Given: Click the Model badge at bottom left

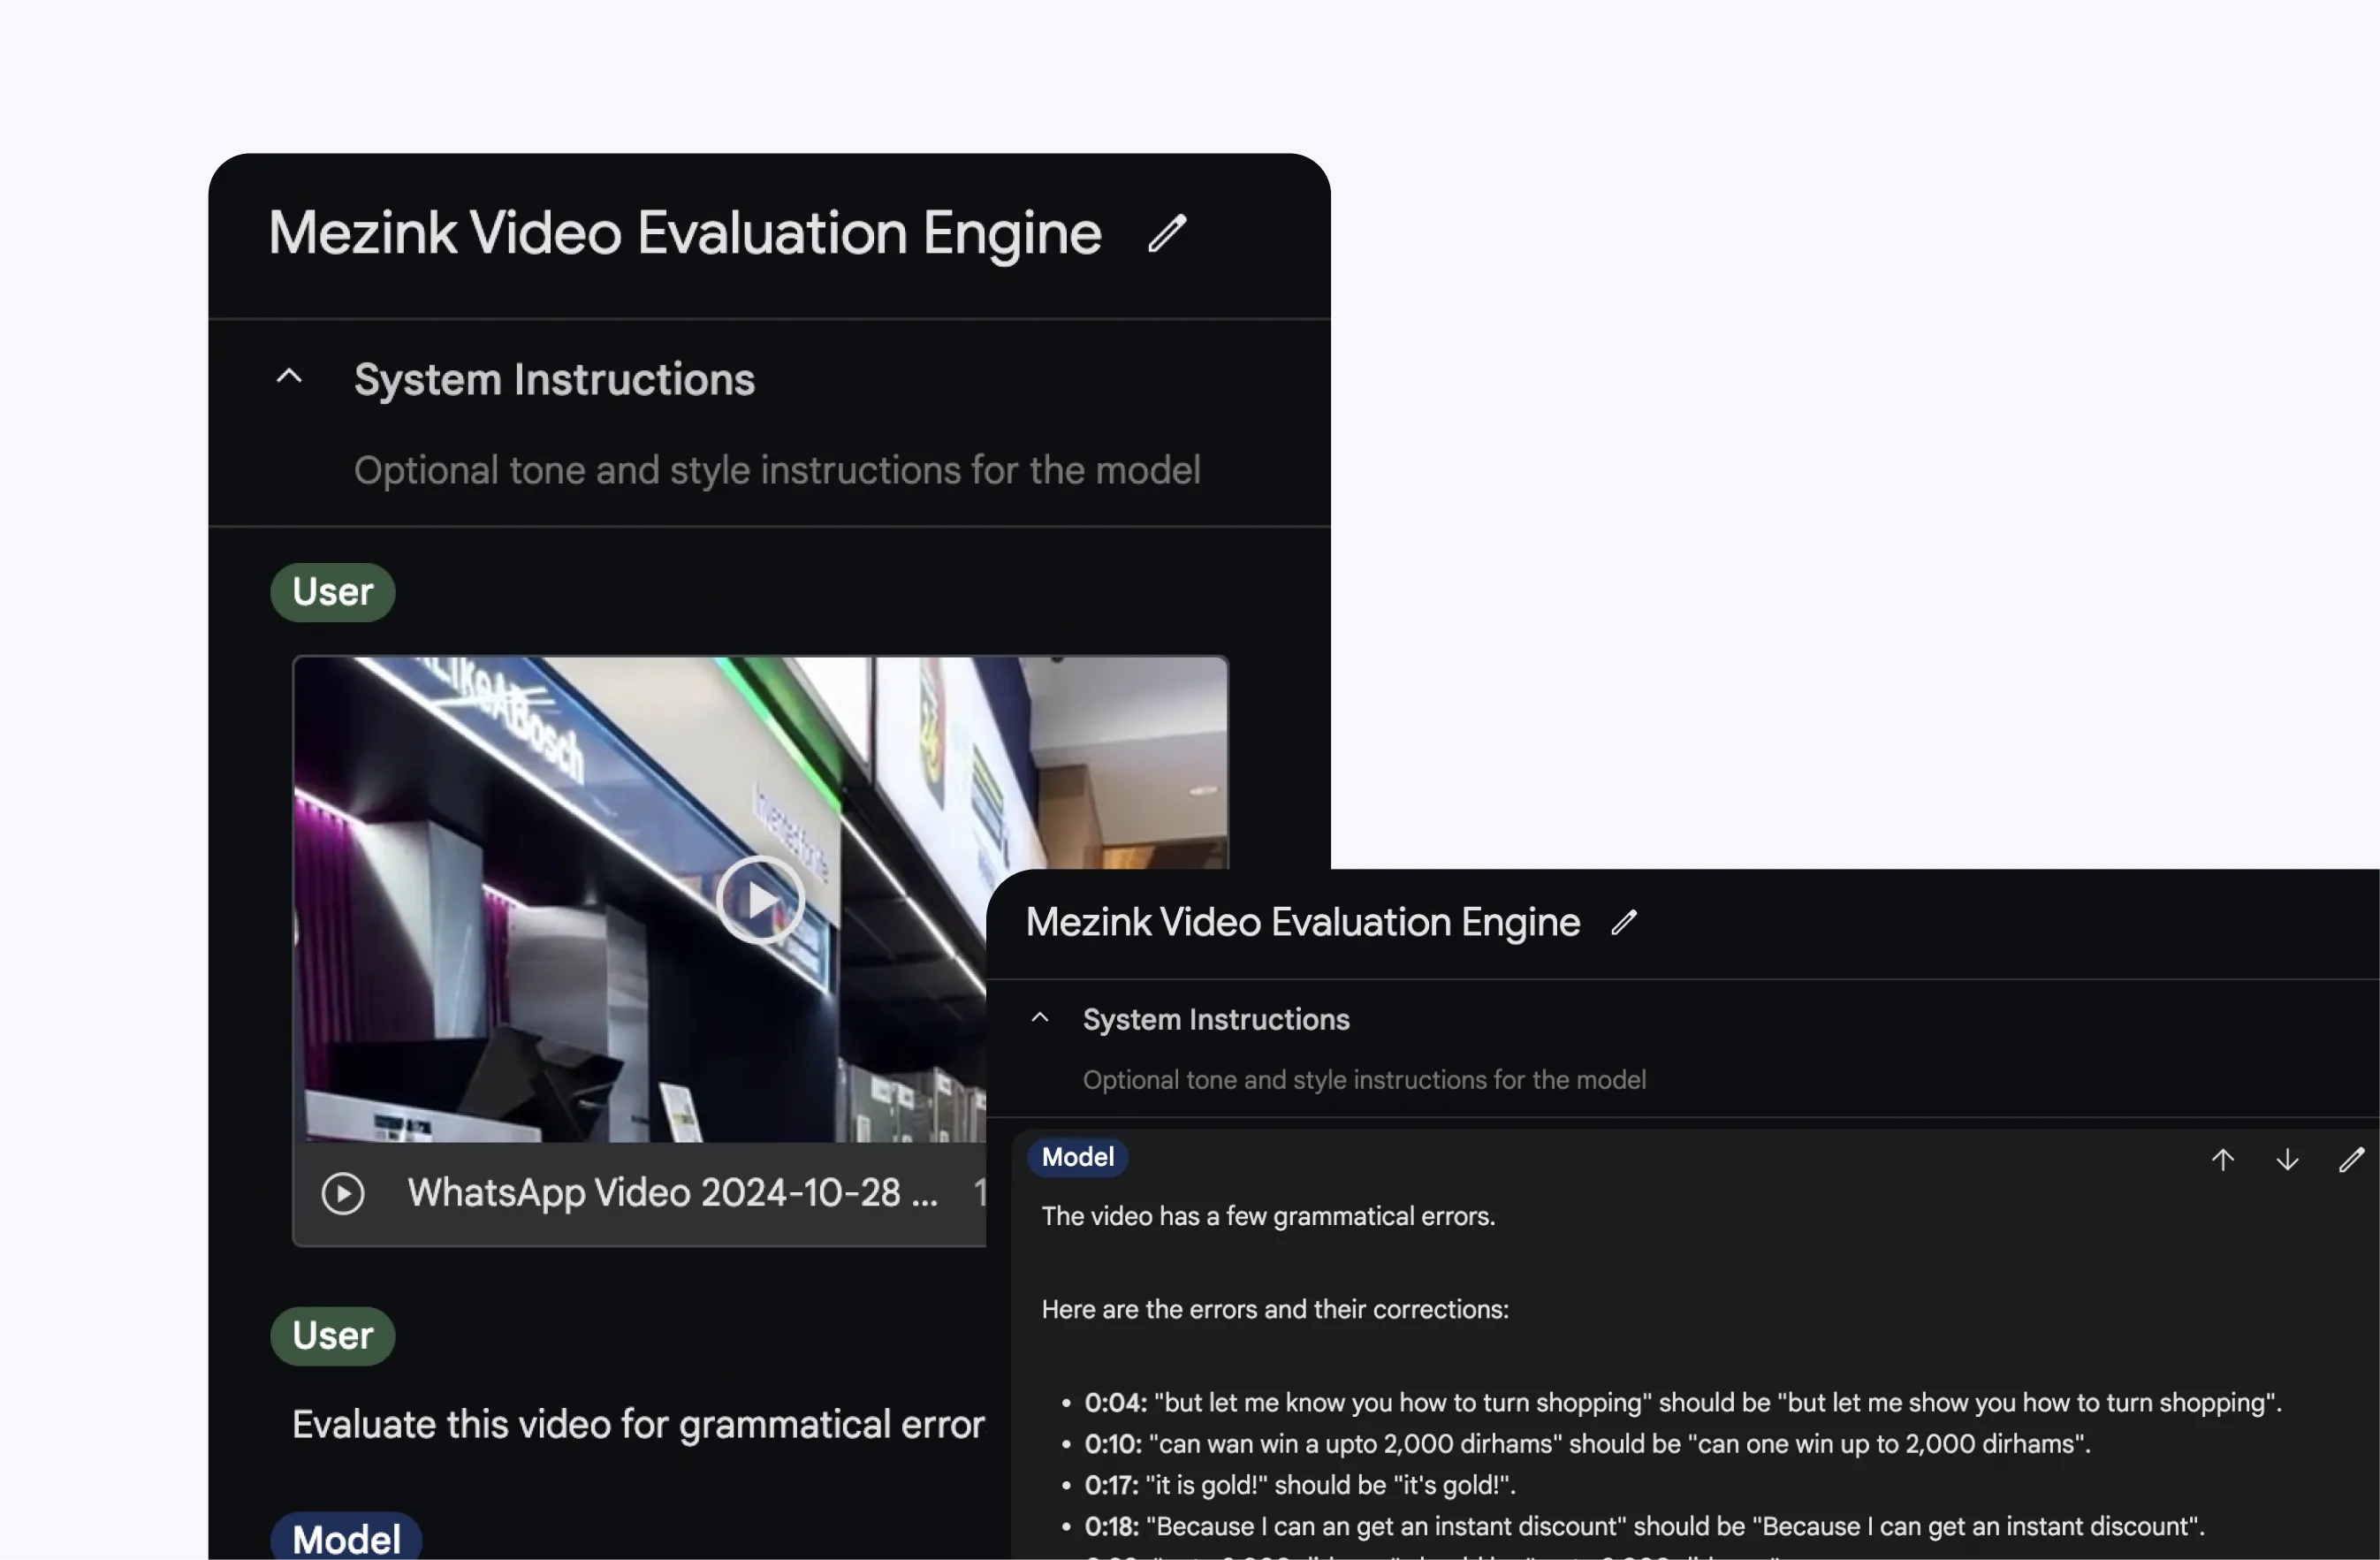Looking at the screenshot, I should 346,1539.
